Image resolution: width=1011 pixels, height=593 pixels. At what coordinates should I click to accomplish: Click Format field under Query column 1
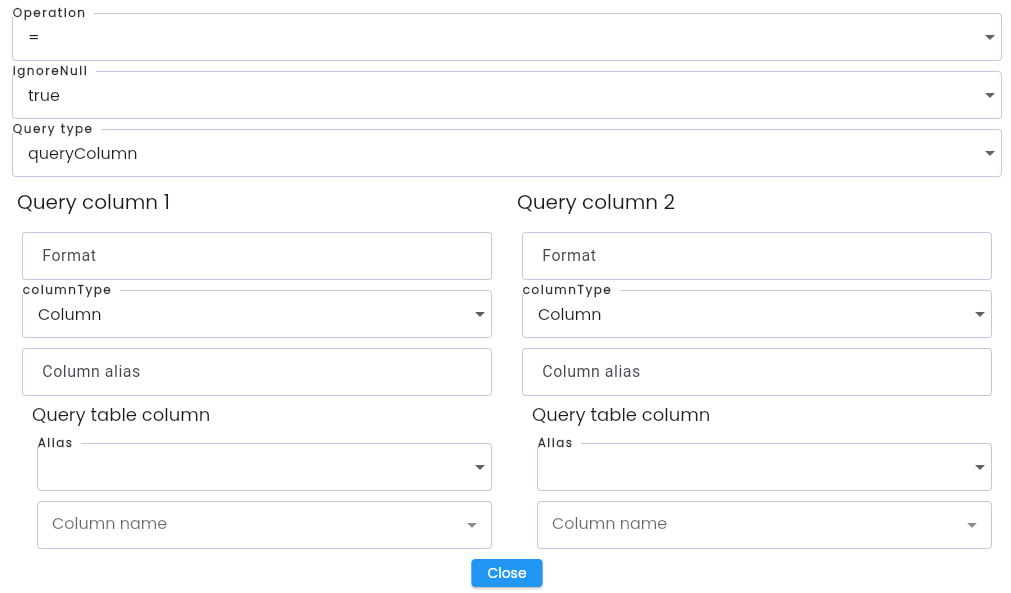pyautogui.click(x=257, y=256)
